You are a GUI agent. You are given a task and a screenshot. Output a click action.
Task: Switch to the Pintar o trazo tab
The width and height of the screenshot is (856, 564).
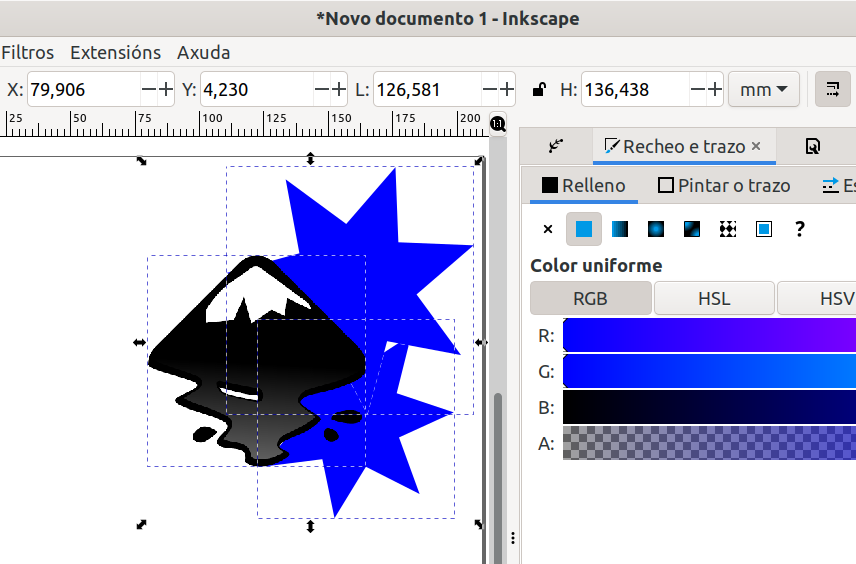(724, 185)
